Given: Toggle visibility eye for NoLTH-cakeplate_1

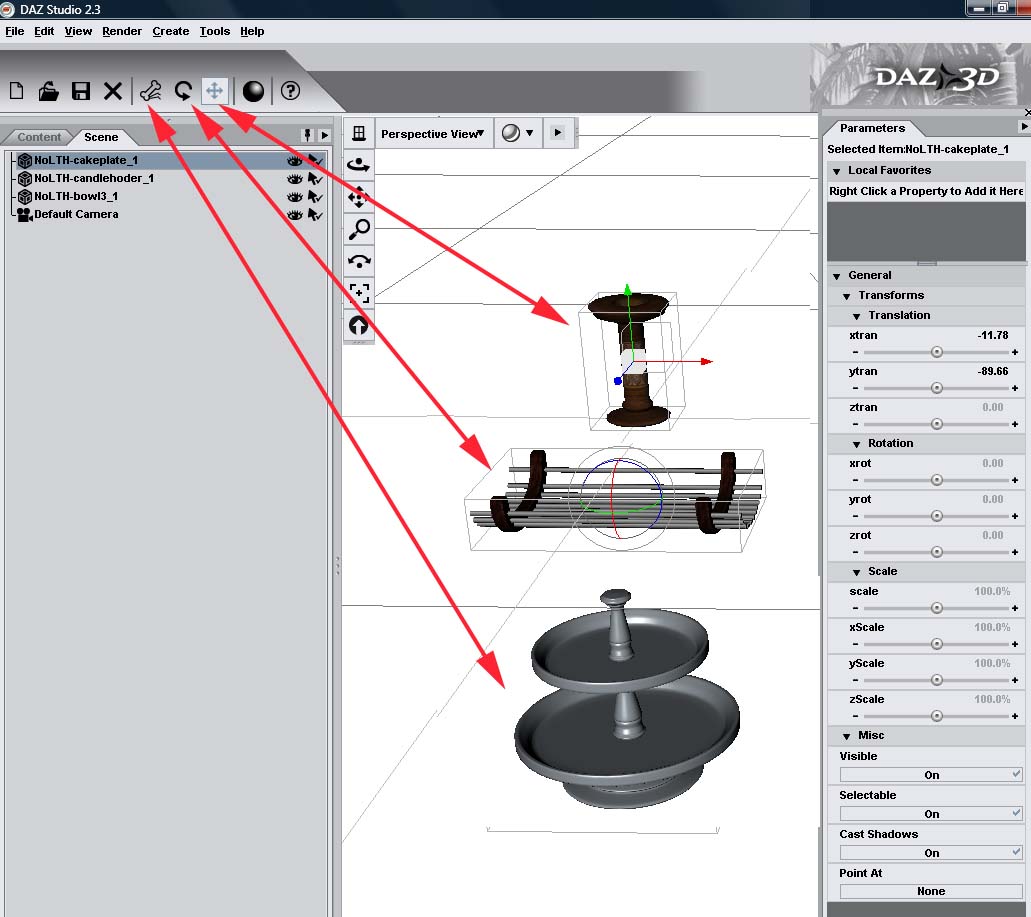Looking at the screenshot, I should [295, 160].
